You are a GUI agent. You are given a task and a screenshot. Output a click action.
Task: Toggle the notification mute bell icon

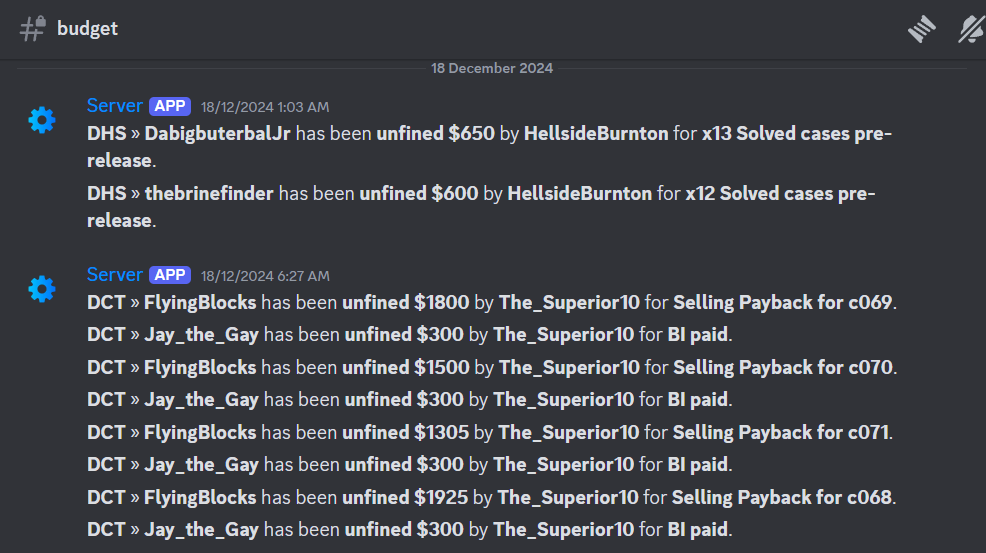(972, 29)
